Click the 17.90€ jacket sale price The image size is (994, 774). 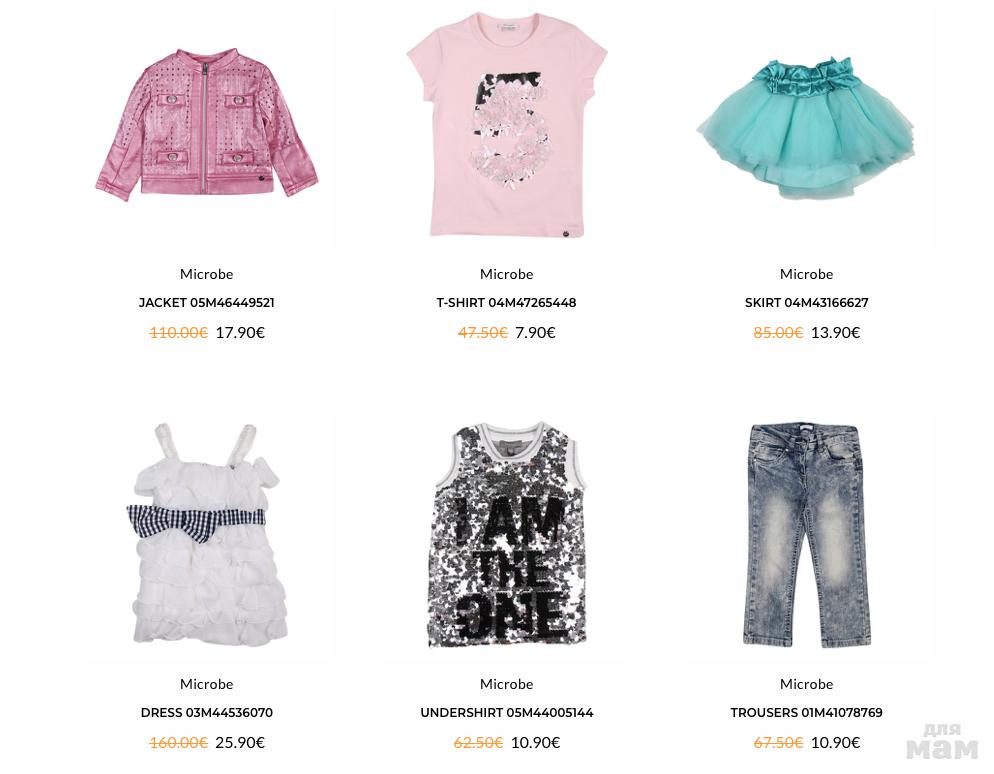pos(240,333)
